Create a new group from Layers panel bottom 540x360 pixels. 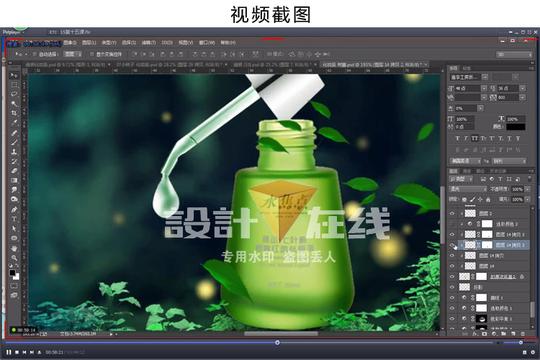(x=503, y=333)
